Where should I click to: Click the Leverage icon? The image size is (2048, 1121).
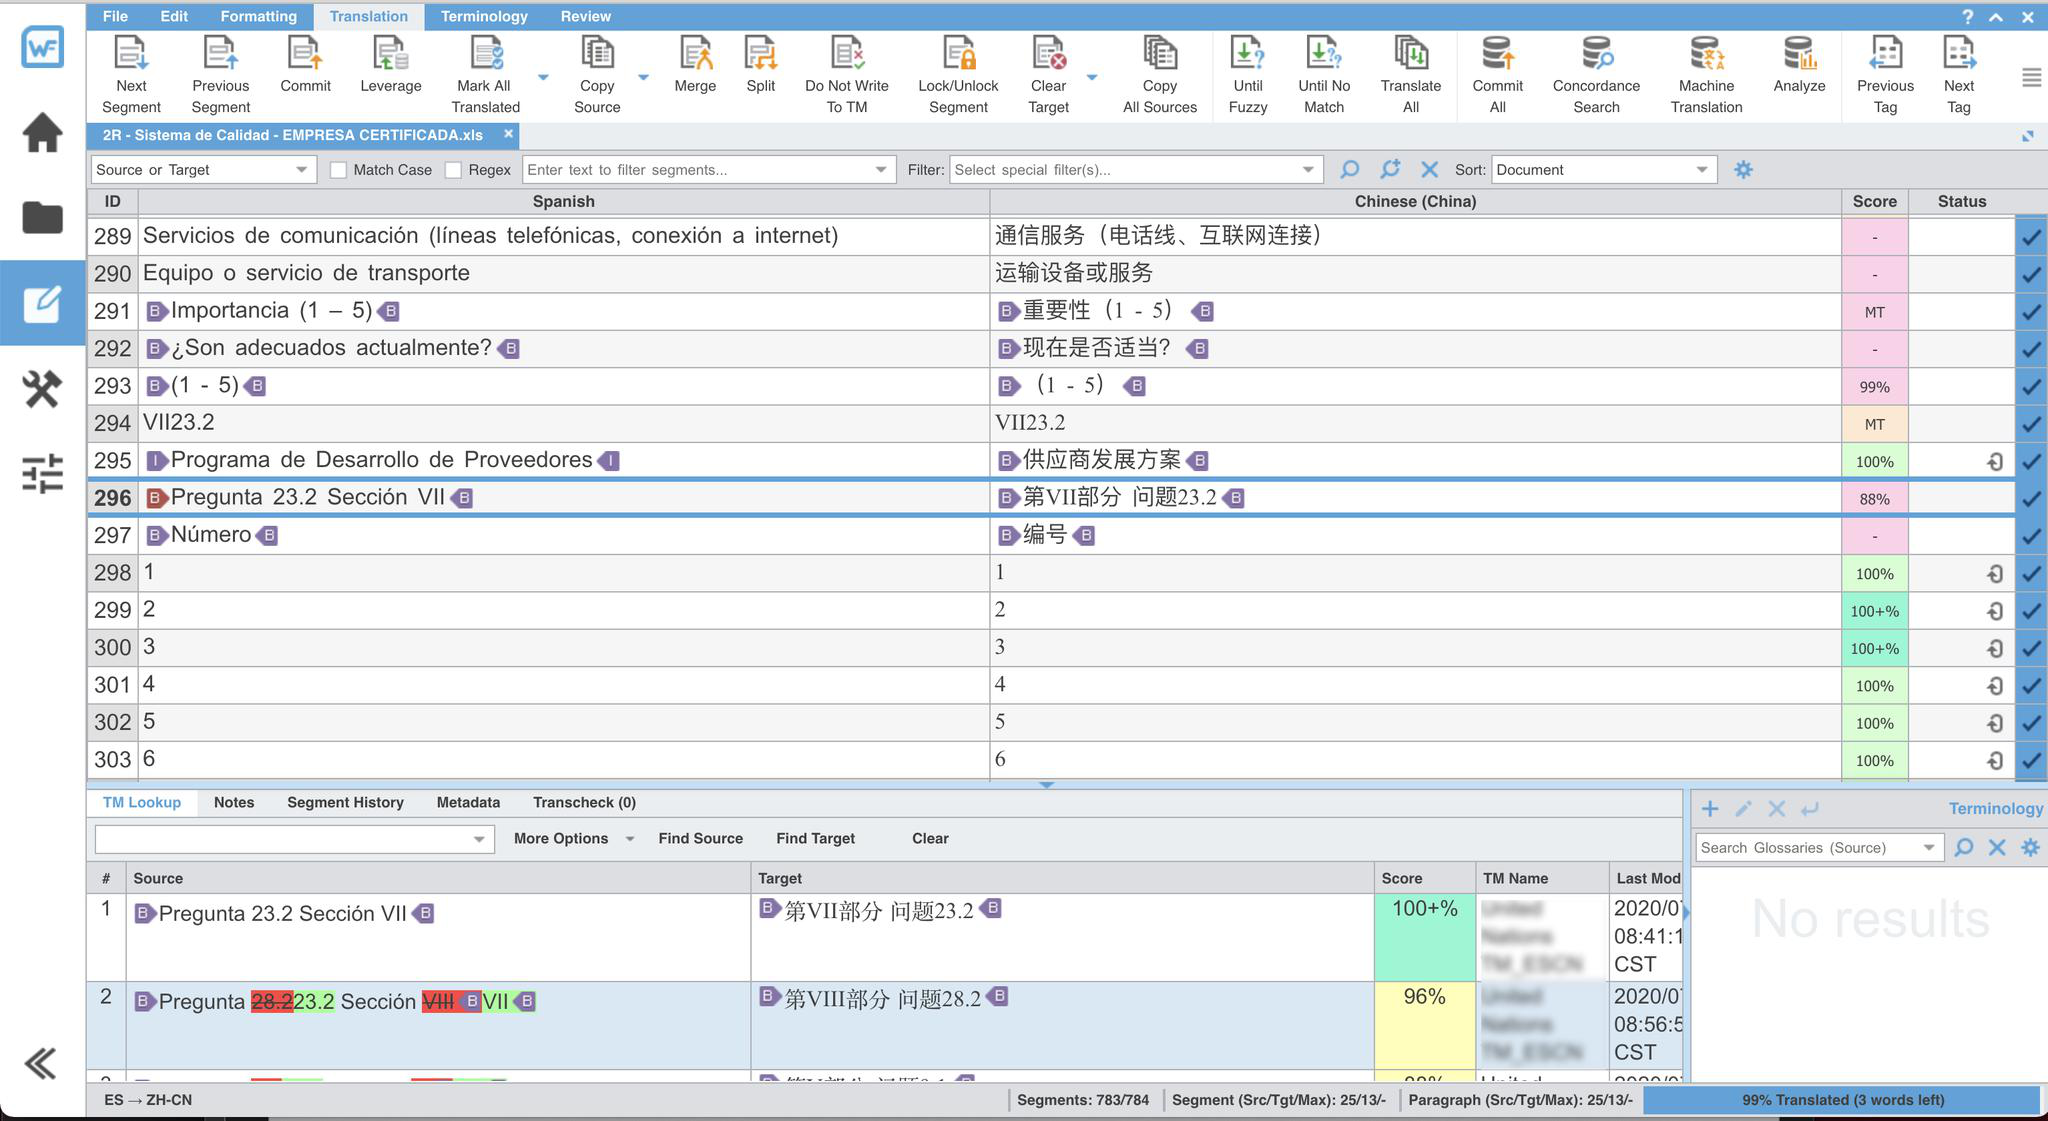[390, 53]
